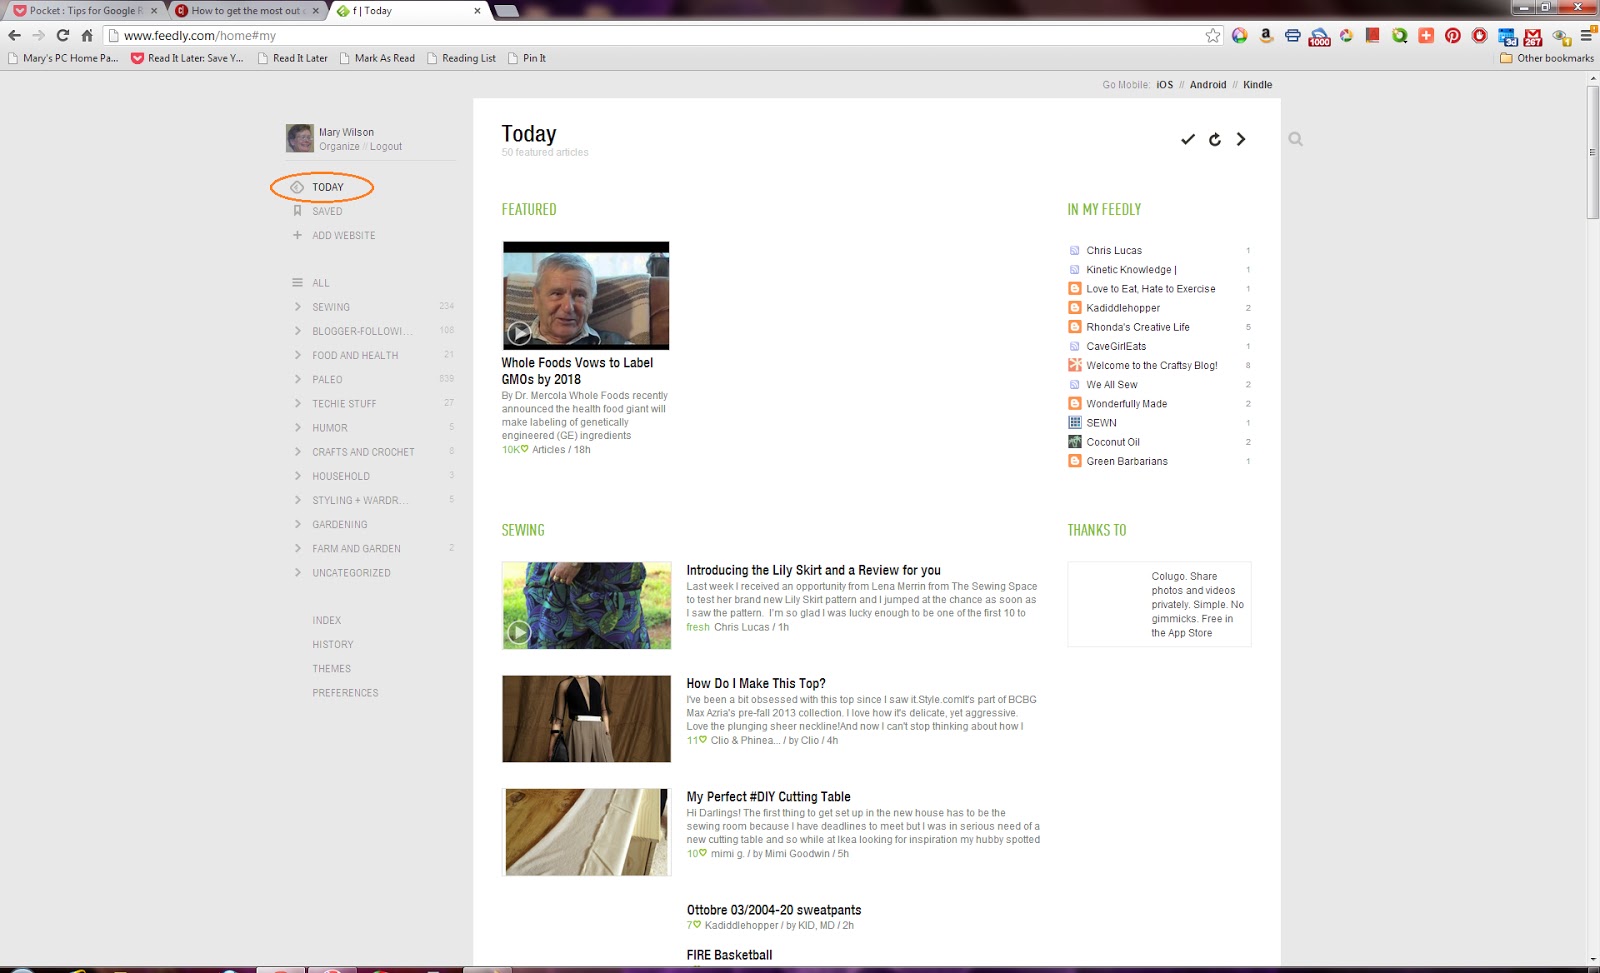
Task: Switch to the 'How to get the most out' tab
Action: click(247, 11)
